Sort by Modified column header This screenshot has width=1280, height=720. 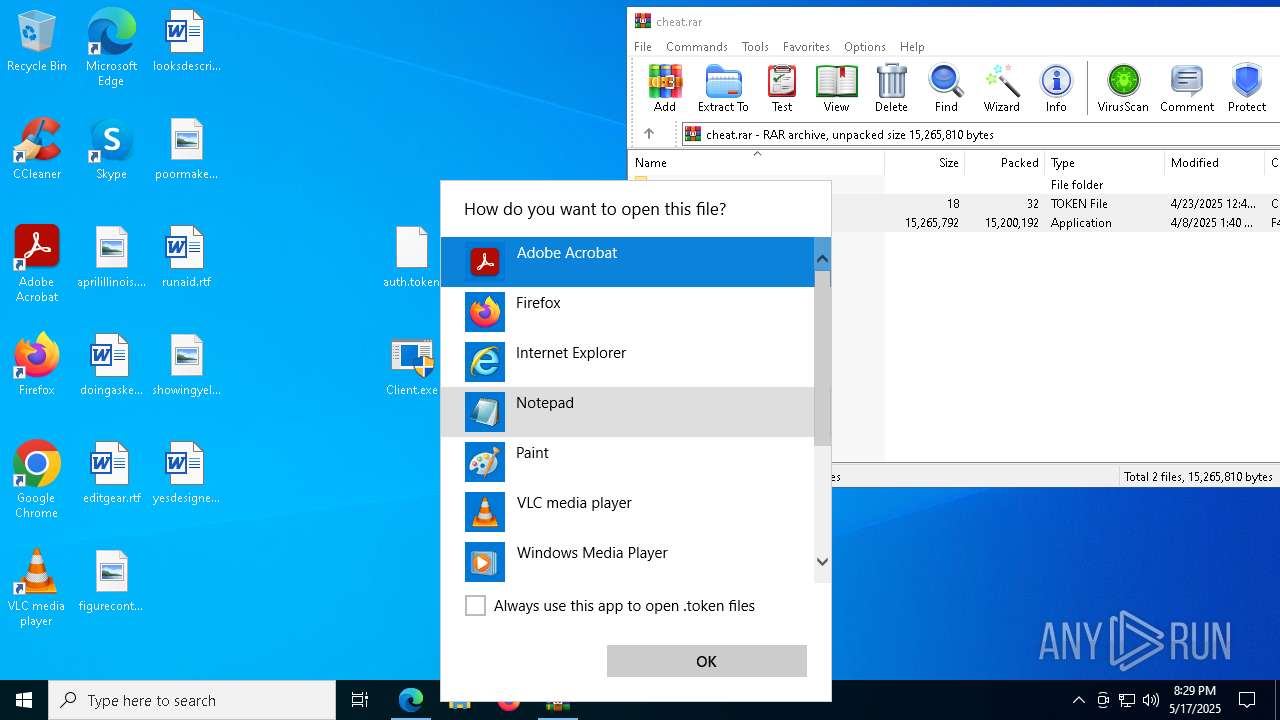pos(1215,163)
